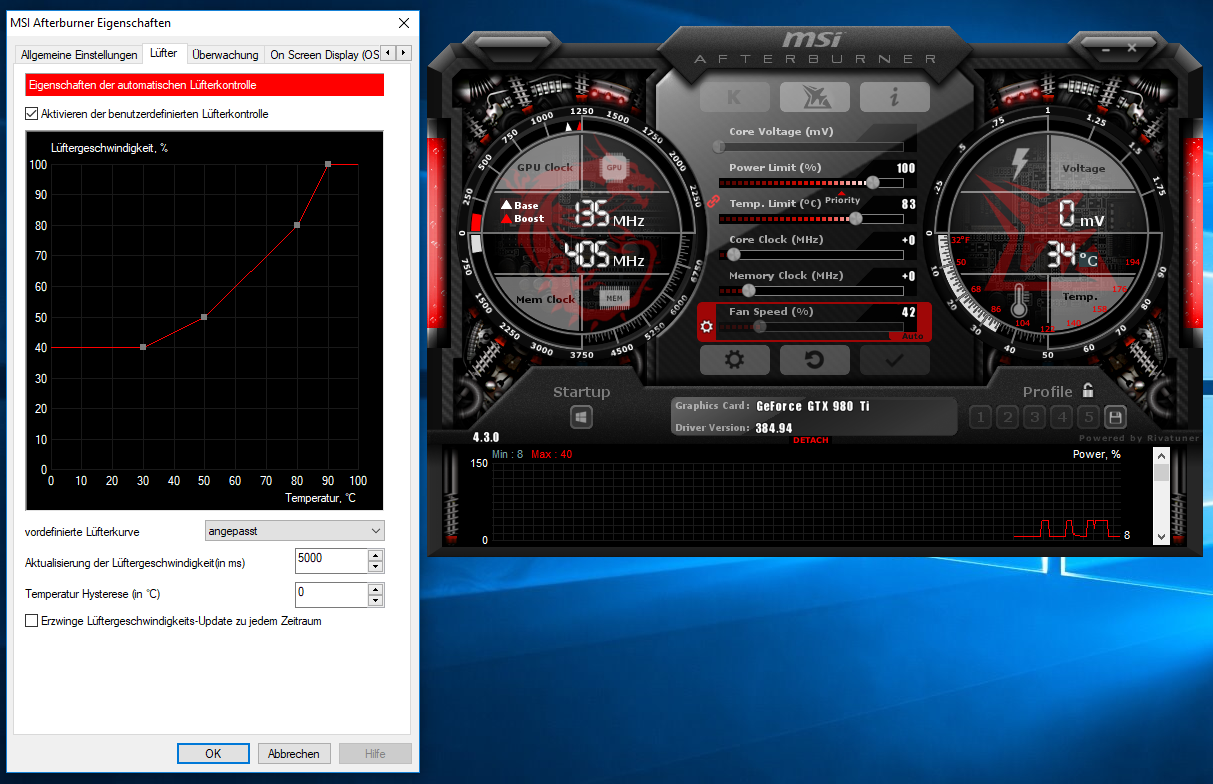Select profile slot 3

[1035, 417]
